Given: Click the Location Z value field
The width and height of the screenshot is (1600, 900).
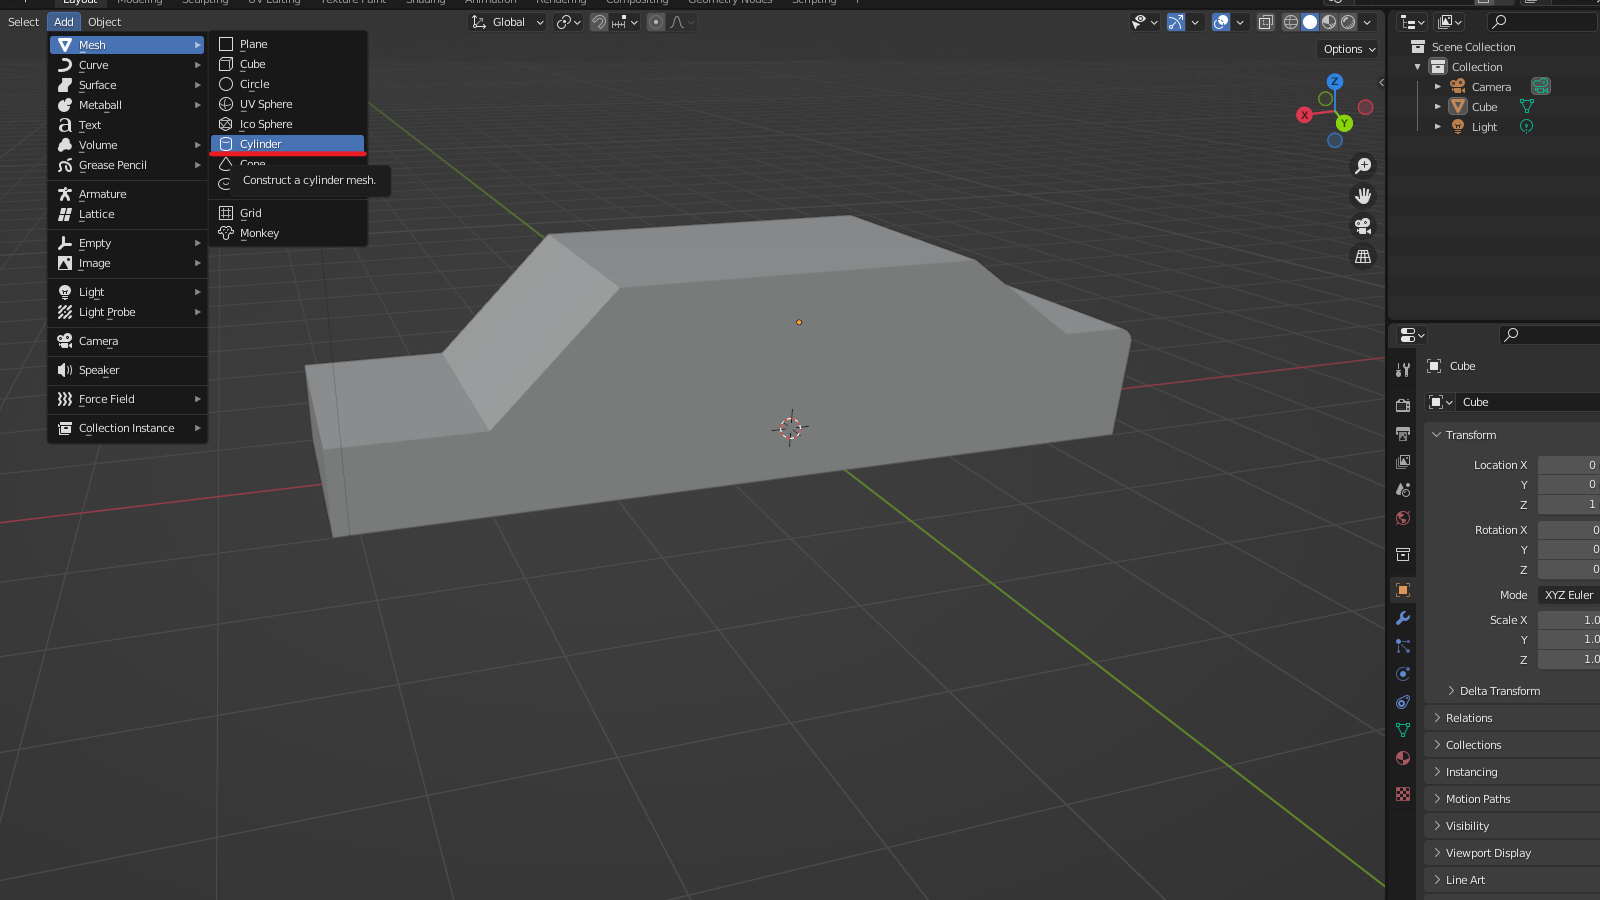Looking at the screenshot, I should point(1569,504).
